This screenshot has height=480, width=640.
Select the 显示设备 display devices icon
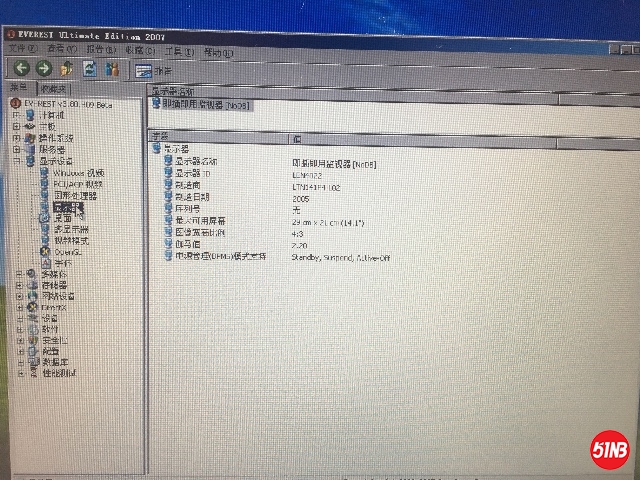pyautogui.click(x=30, y=161)
